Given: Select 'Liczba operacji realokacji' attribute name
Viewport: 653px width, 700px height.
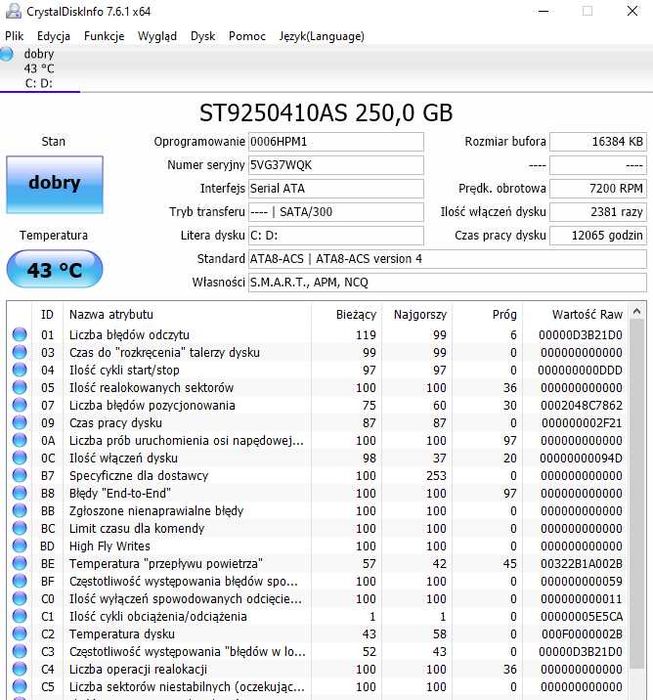Looking at the screenshot, I should [138, 669].
